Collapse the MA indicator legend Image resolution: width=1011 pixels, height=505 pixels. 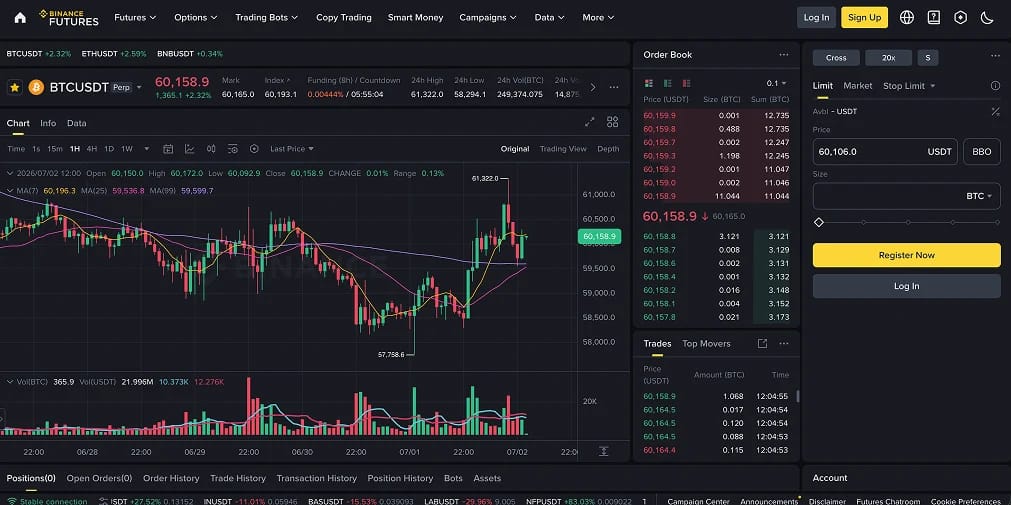tap(10, 191)
